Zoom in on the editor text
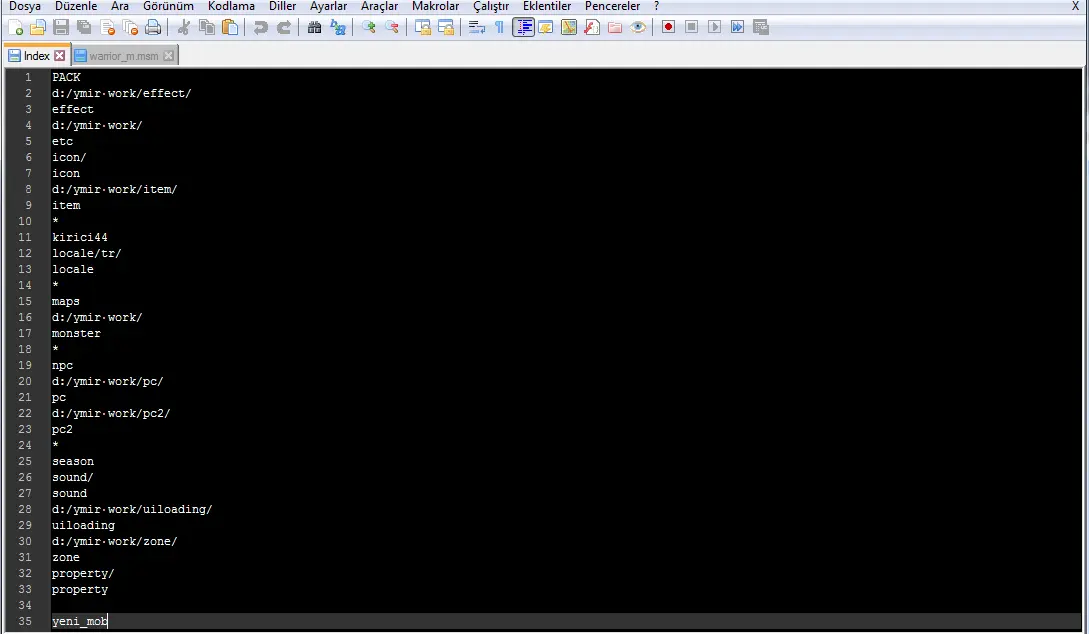Viewport: 1089px width, 634px height. coord(369,28)
